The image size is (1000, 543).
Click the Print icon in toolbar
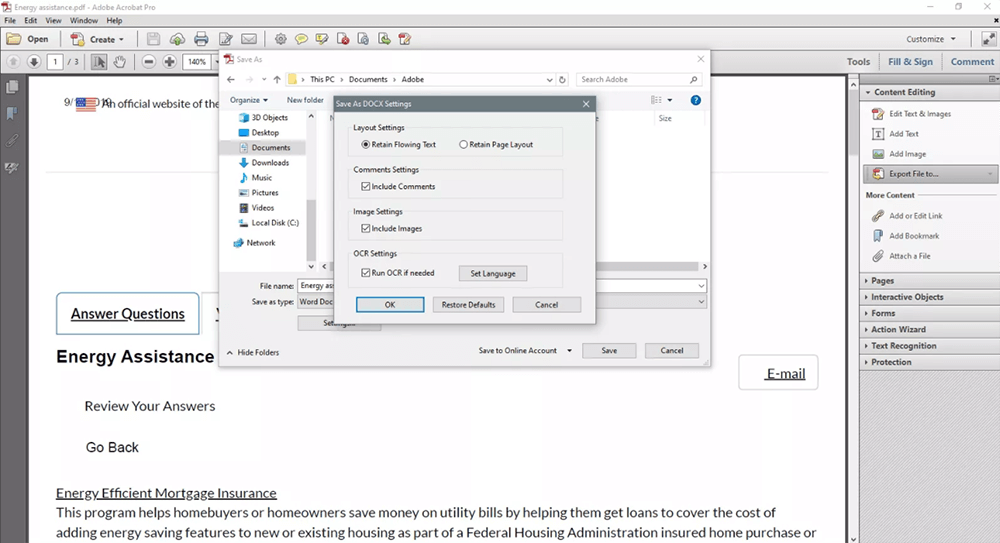[x=201, y=39]
